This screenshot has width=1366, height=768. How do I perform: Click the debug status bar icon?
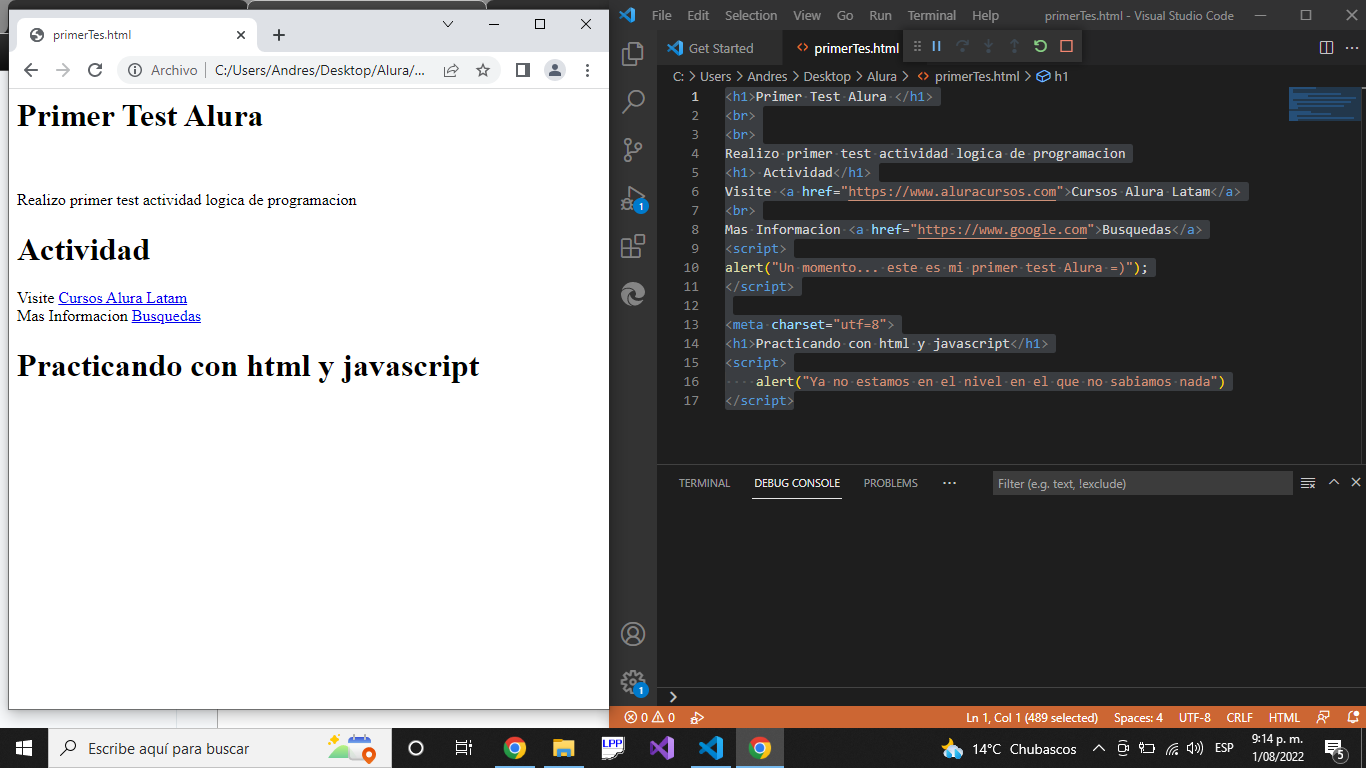click(x=698, y=717)
